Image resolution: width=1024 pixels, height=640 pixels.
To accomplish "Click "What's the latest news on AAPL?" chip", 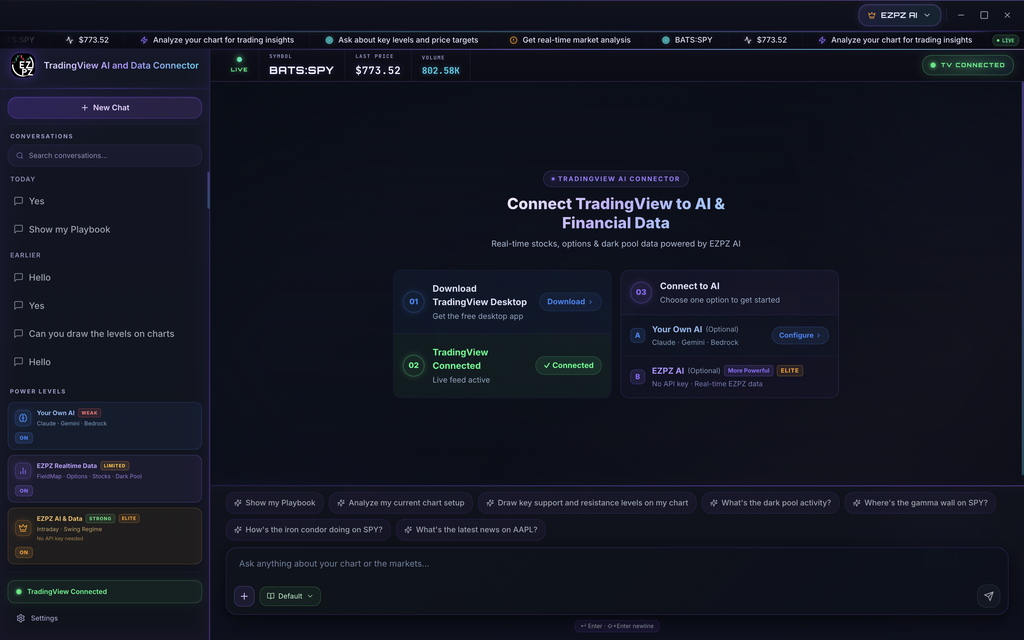I will 471,530.
